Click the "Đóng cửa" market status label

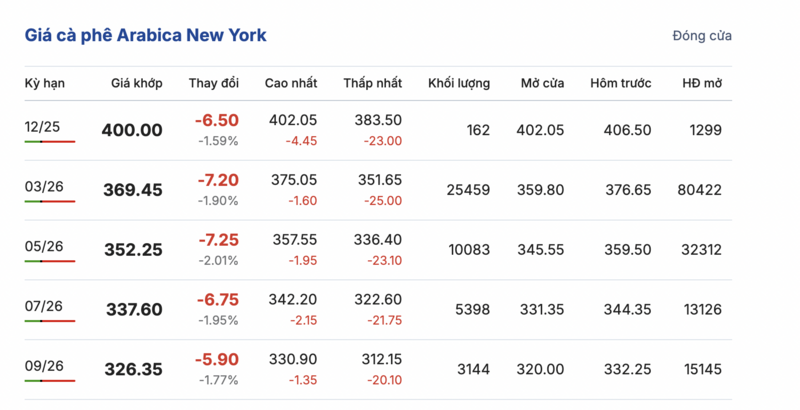click(702, 36)
